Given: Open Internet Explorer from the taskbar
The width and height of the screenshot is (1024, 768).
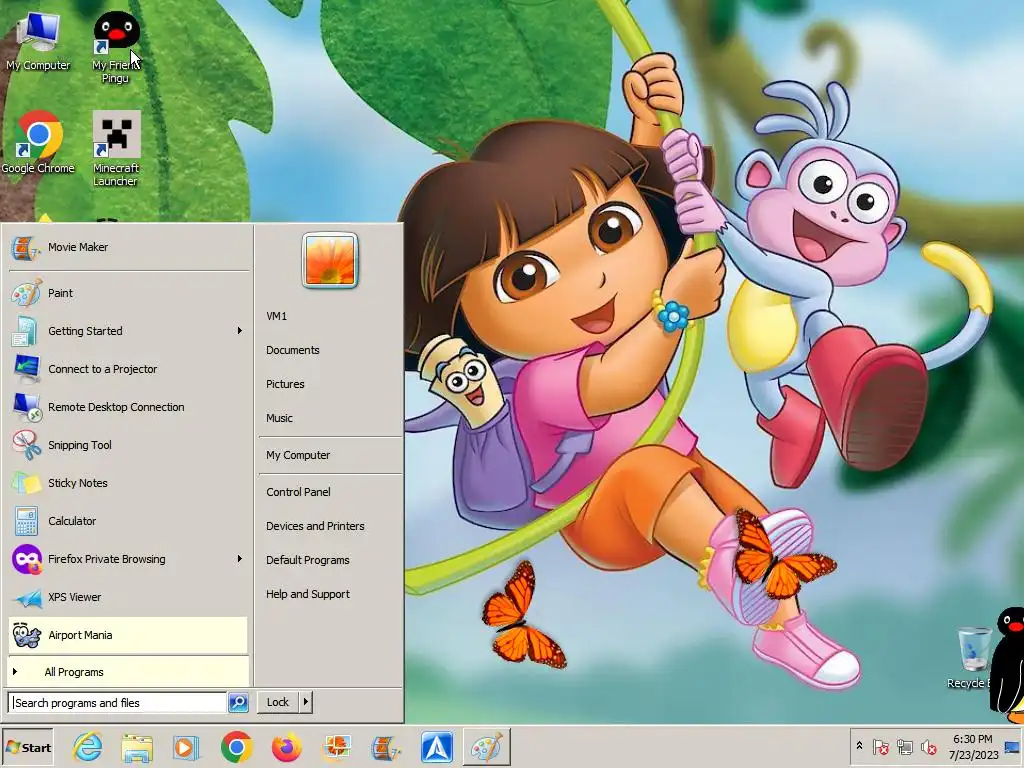Looking at the screenshot, I should pyautogui.click(x=88, y=748).
